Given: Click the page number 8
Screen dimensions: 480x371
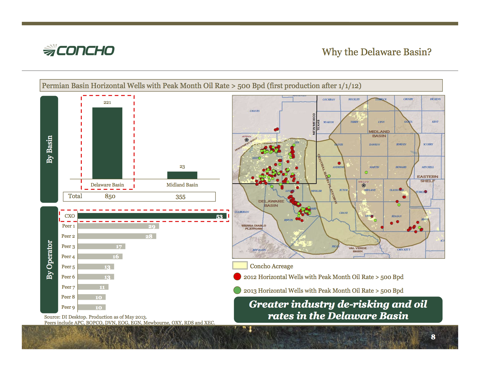Looking at the screenshot, I should 433,337.
